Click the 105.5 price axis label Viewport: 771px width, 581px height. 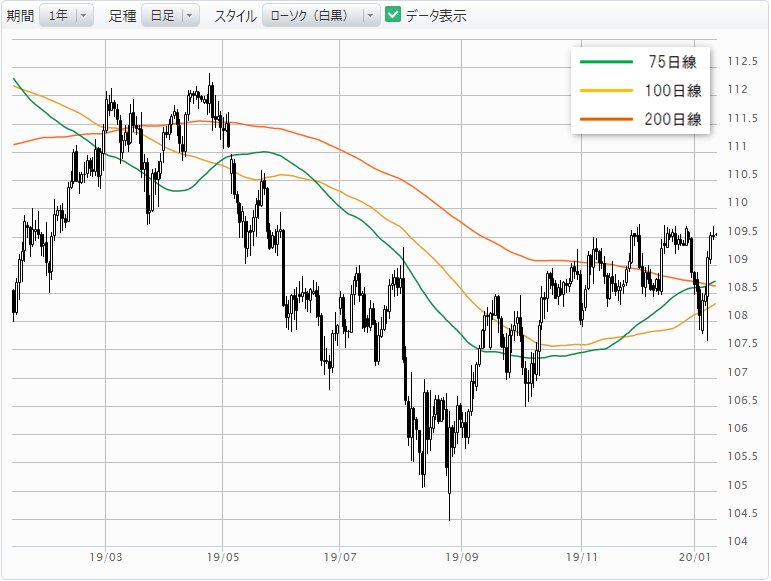[742, 456]
